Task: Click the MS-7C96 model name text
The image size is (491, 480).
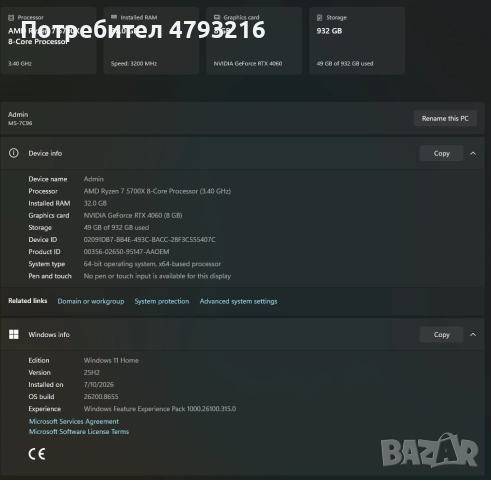Action: (x=20, y=123)
